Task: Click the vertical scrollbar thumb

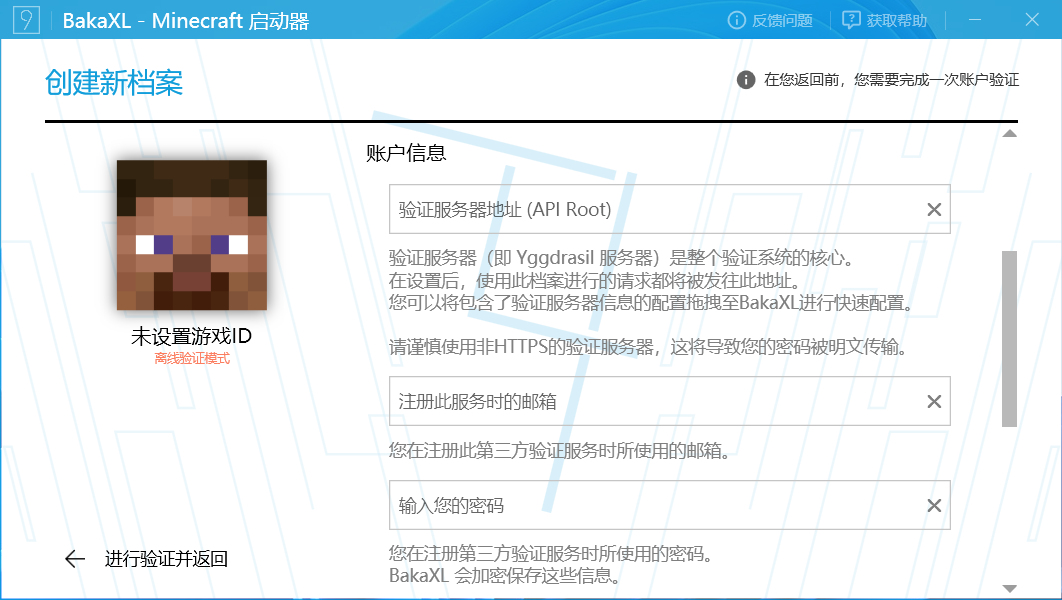Action: coord(1009,340)
